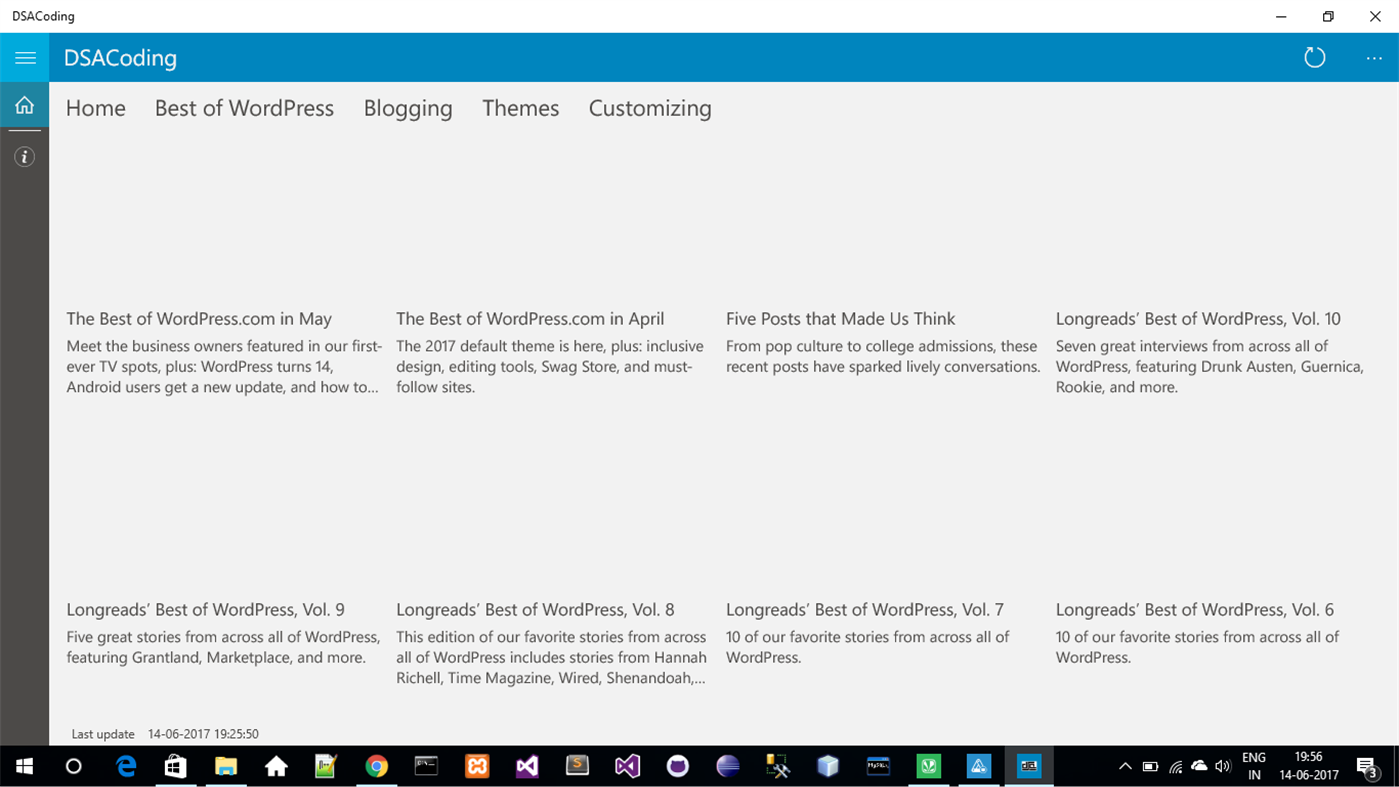The width and height of the screenshot is (1399, 787).
Task: Open the info page from the sidebar
Action: tap(24, 156)
